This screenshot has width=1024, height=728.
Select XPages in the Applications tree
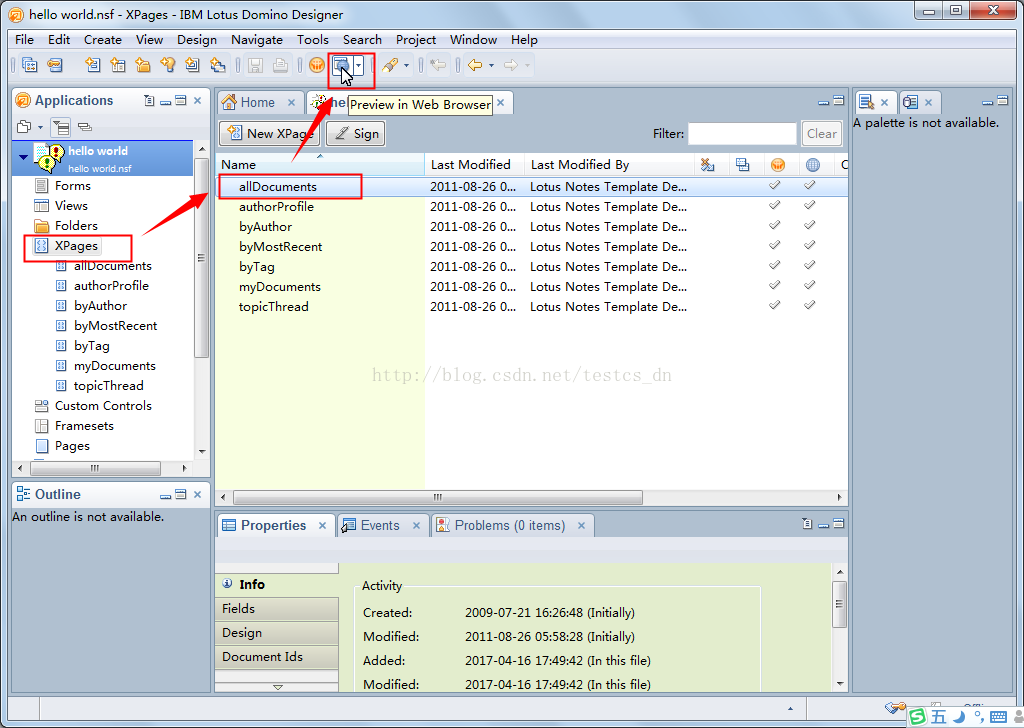click(76, 246)
